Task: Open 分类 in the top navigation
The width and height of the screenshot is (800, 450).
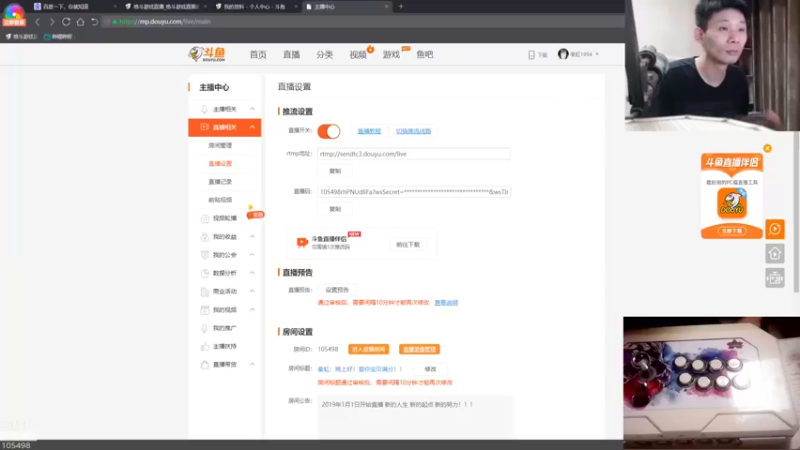Action: tap(324, 55)
